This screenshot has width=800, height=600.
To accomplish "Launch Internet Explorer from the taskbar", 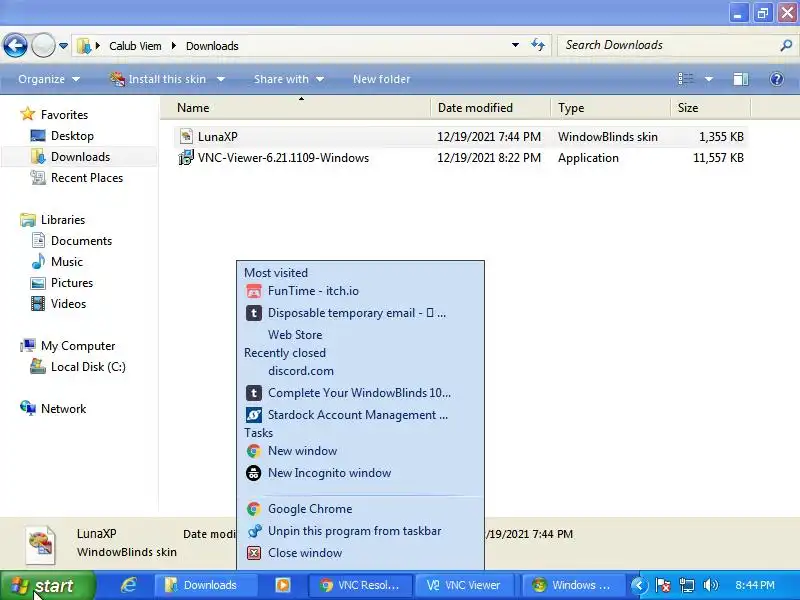I will (129, 585).
